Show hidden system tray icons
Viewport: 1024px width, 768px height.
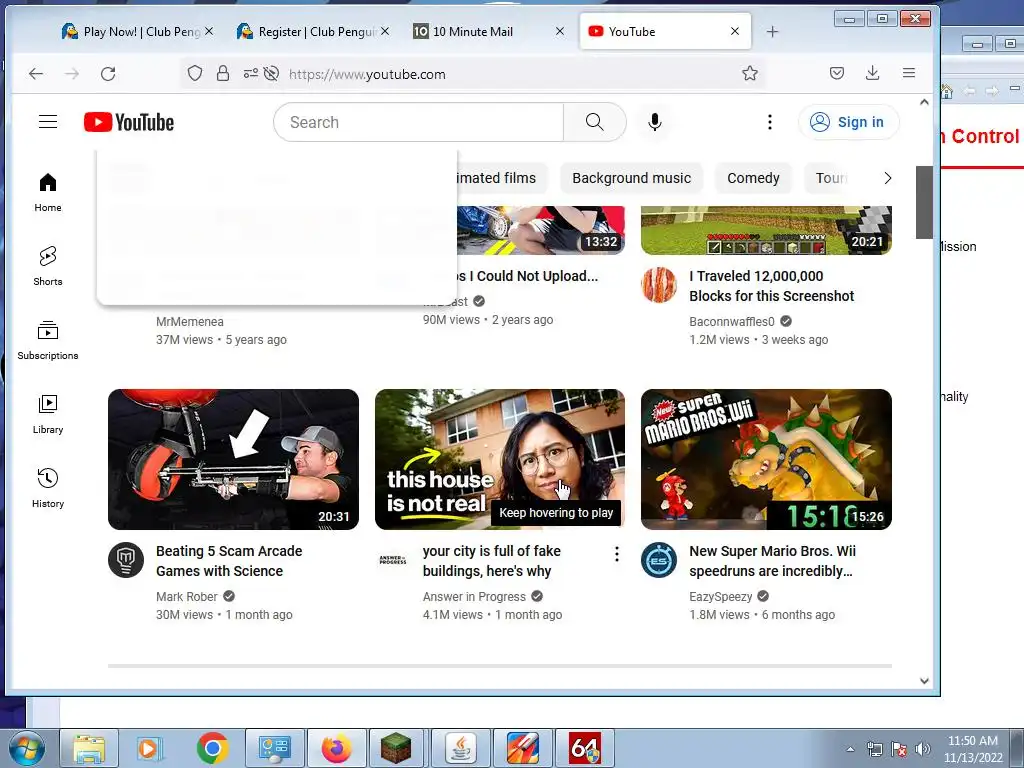(x=850, y=749)
